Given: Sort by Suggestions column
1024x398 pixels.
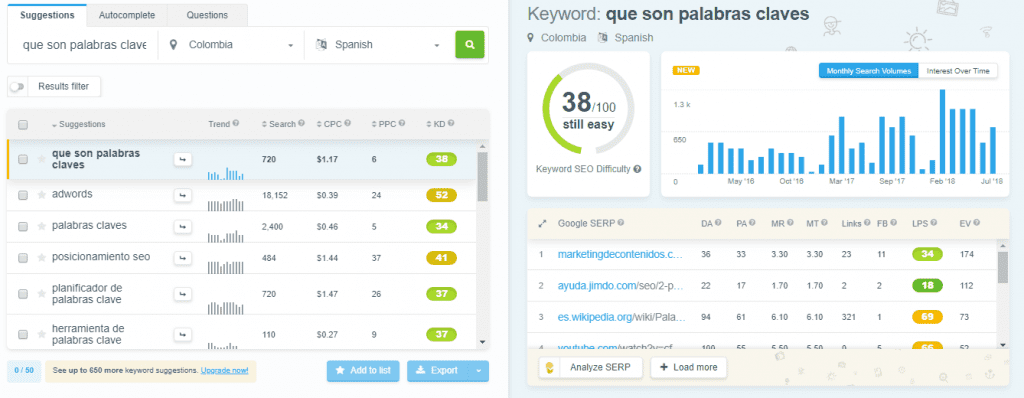Looking at the screenshot, I should [x=78, y=124].
